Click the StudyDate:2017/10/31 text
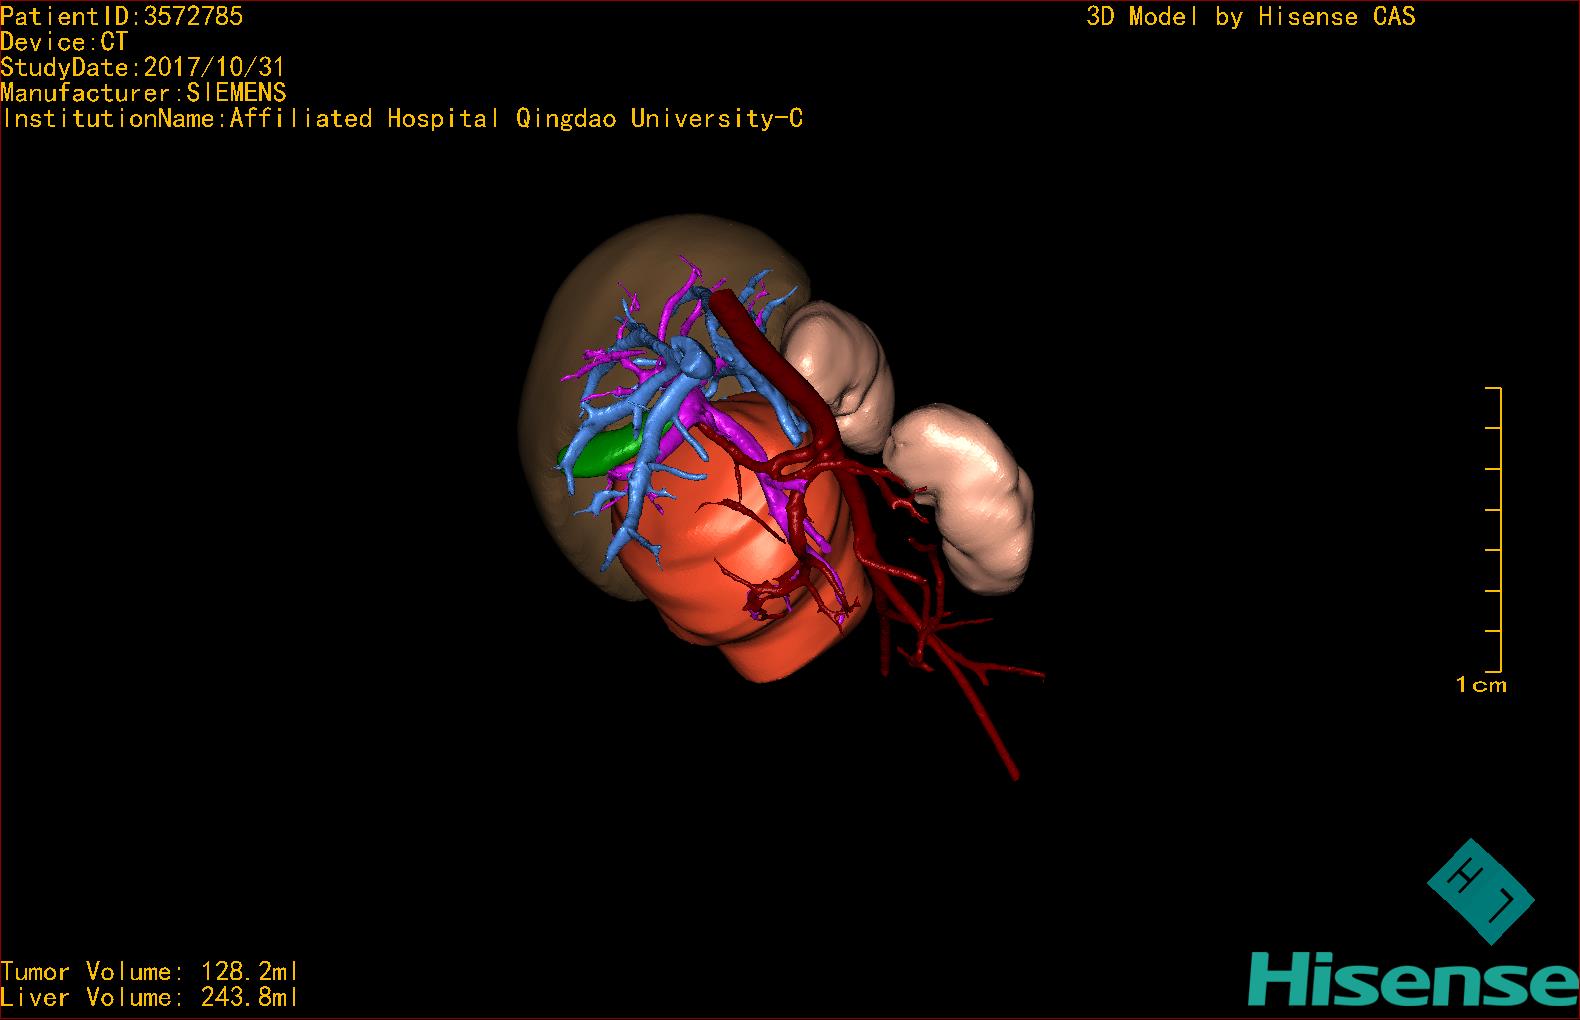The image size is (1580, 1020). click(143, 67)
